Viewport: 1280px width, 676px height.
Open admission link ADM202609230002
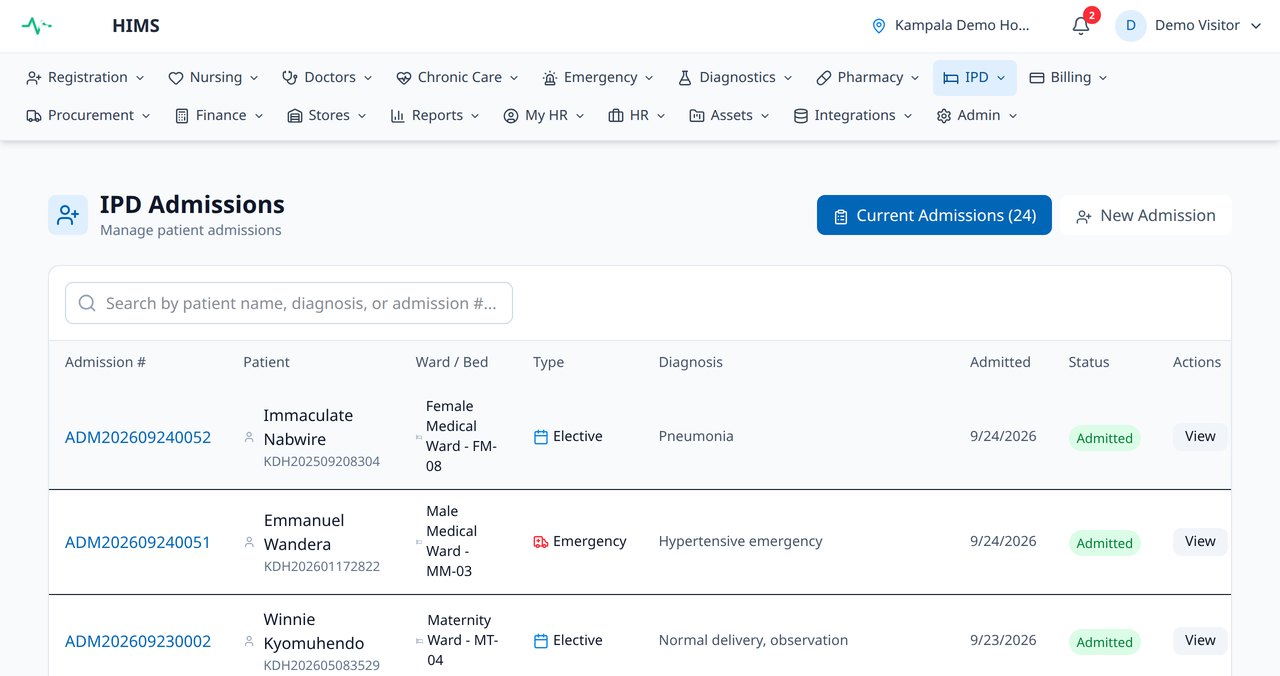click(138, 642)
